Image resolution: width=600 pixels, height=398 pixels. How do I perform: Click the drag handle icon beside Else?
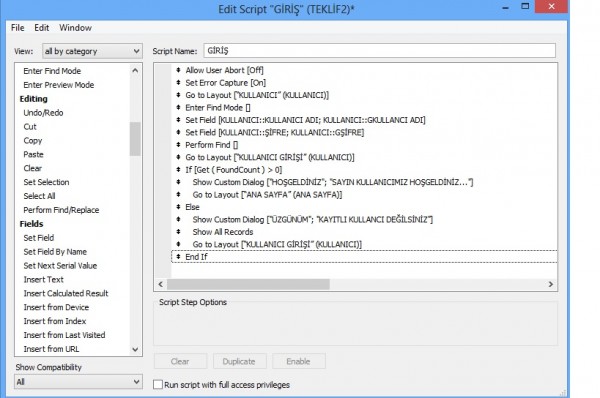click(178, 207)
